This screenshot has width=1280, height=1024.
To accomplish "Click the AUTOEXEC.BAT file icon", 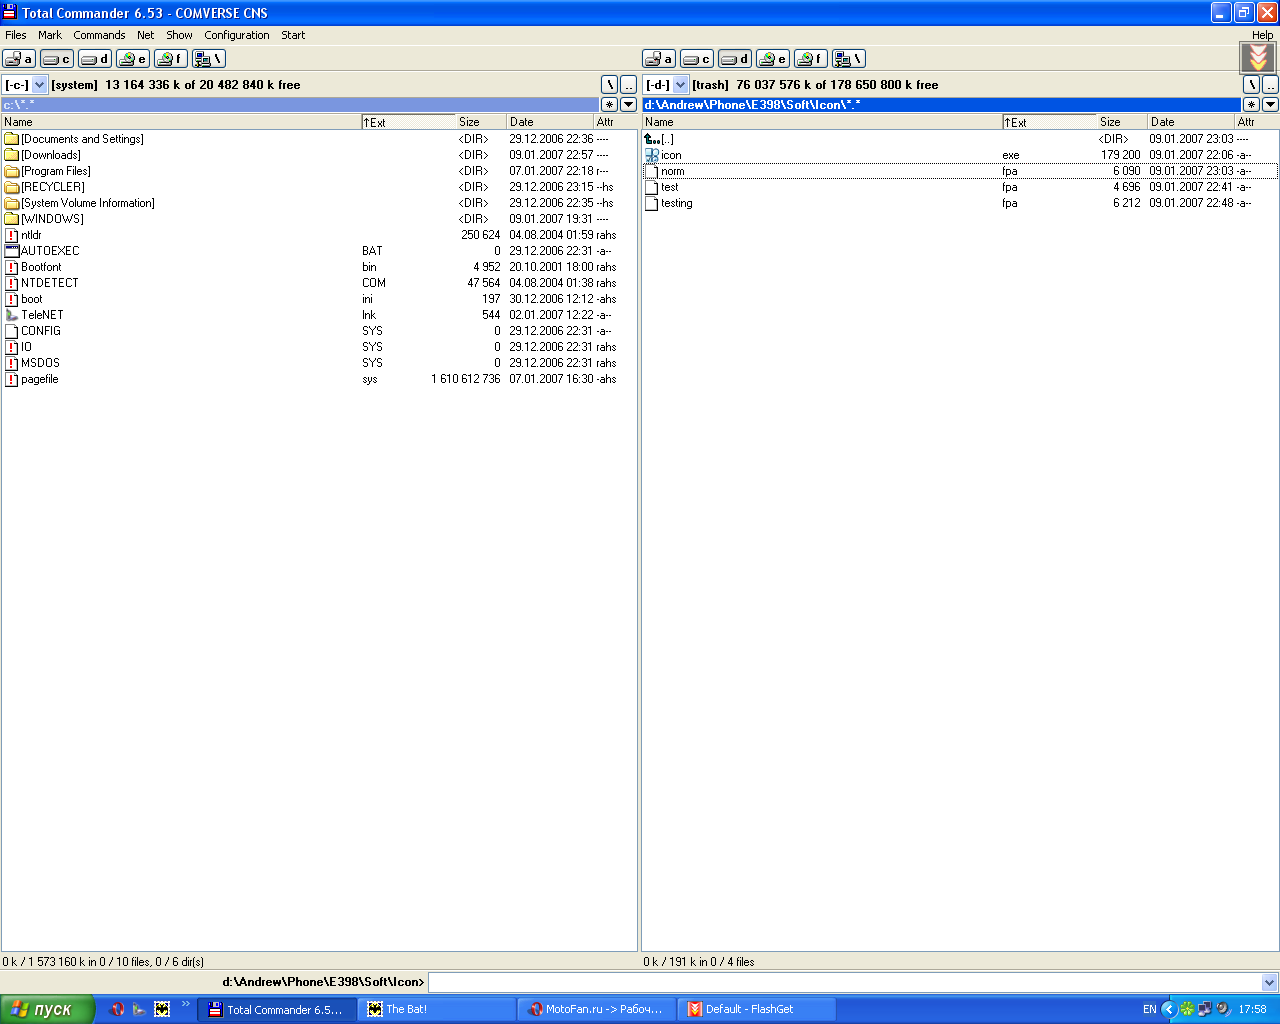I will [12, 251].
